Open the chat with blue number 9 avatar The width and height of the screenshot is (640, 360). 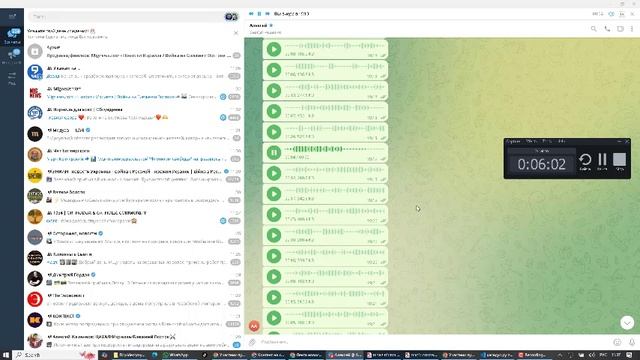click(134, 72)
